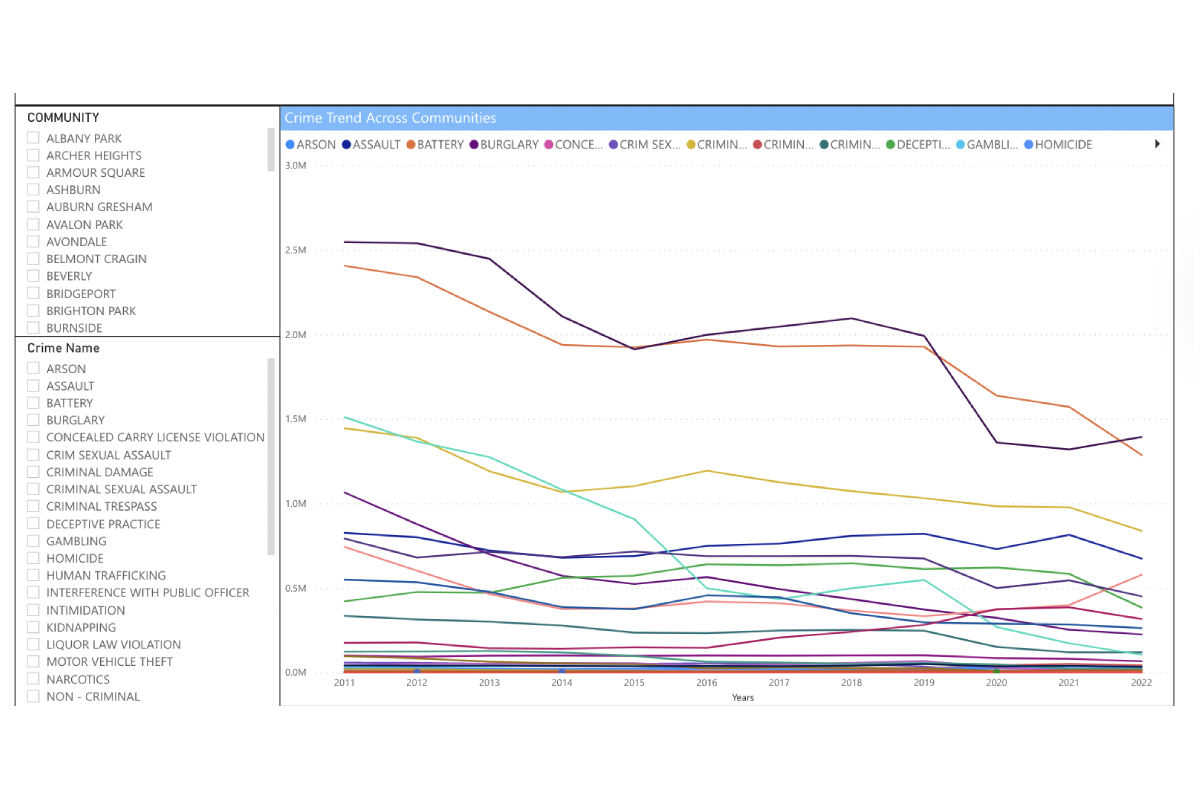Check the ALBANY PARK community checkbox

[32, 138]
